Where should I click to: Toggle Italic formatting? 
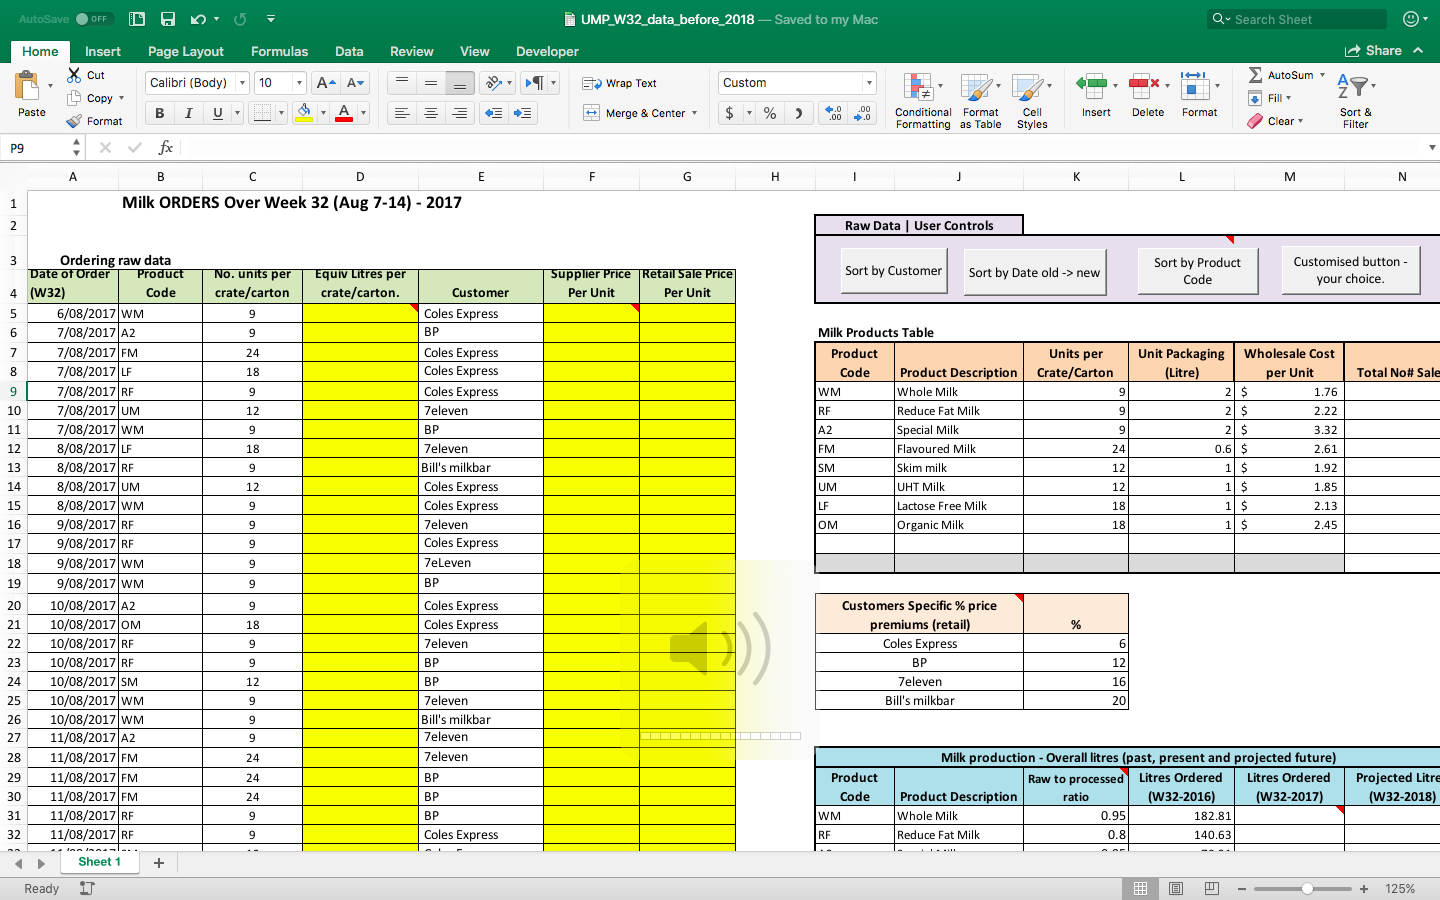[188, 113]
